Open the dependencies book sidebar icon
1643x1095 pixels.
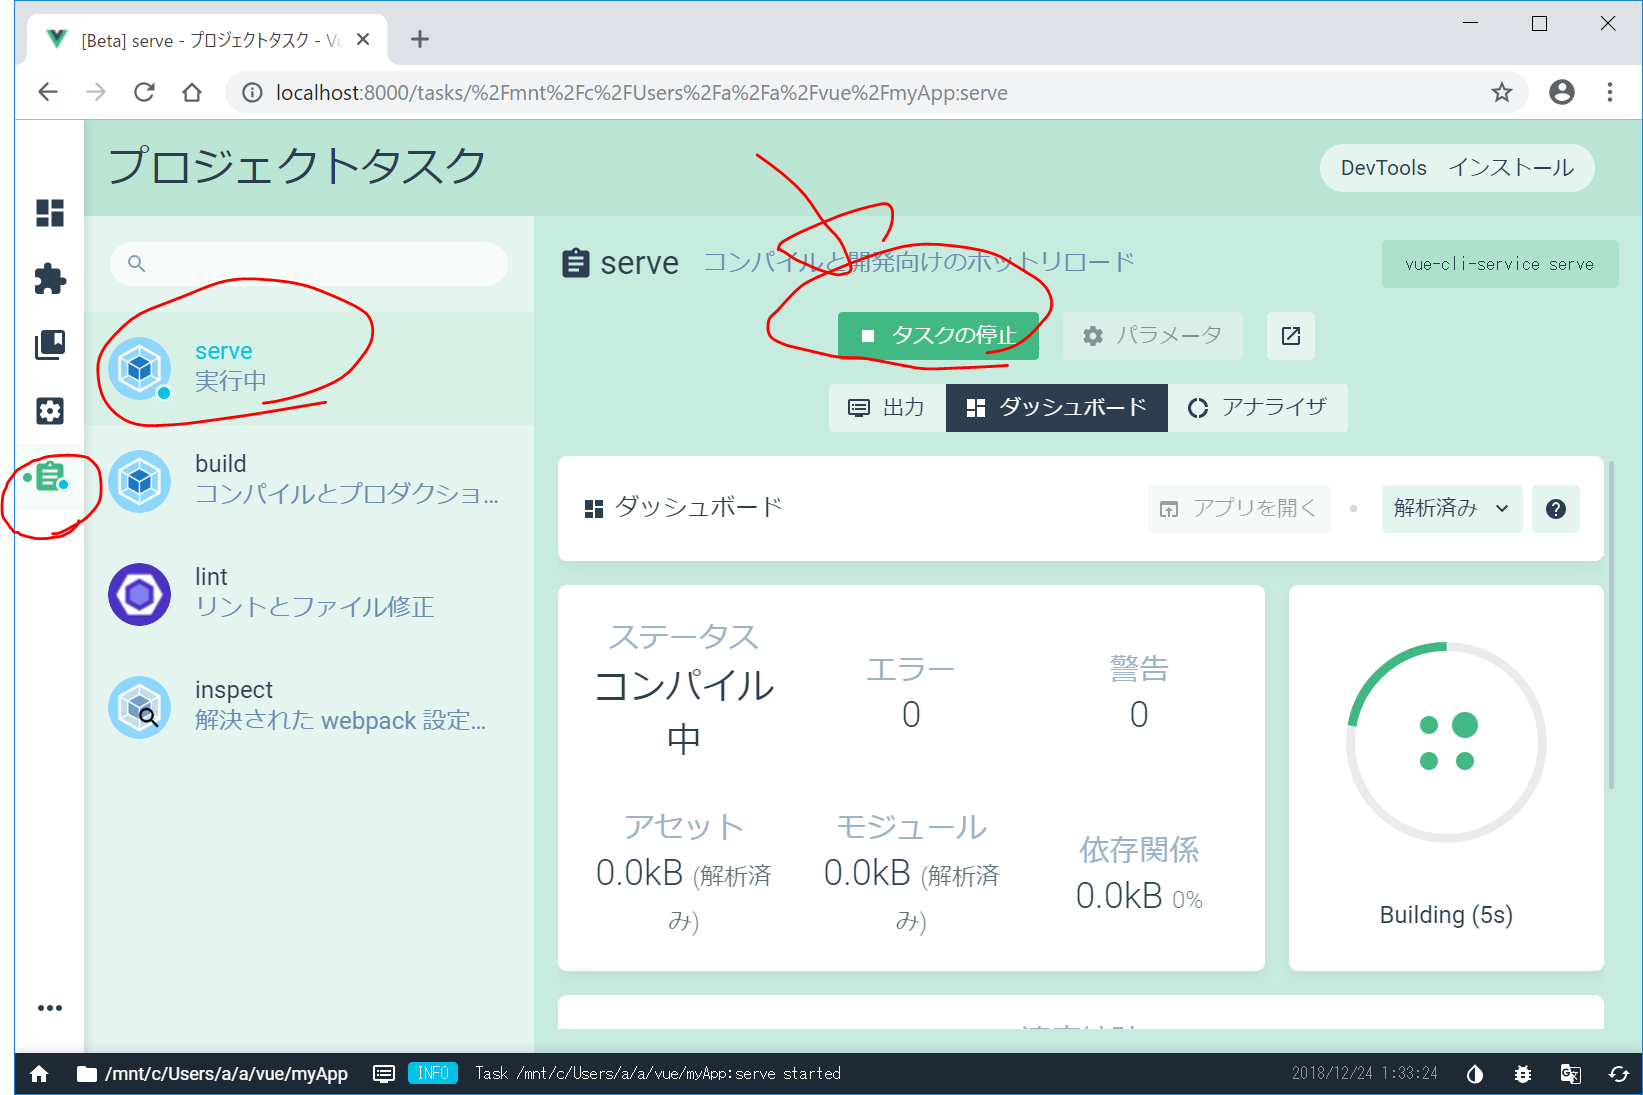(x=50, y=345)
